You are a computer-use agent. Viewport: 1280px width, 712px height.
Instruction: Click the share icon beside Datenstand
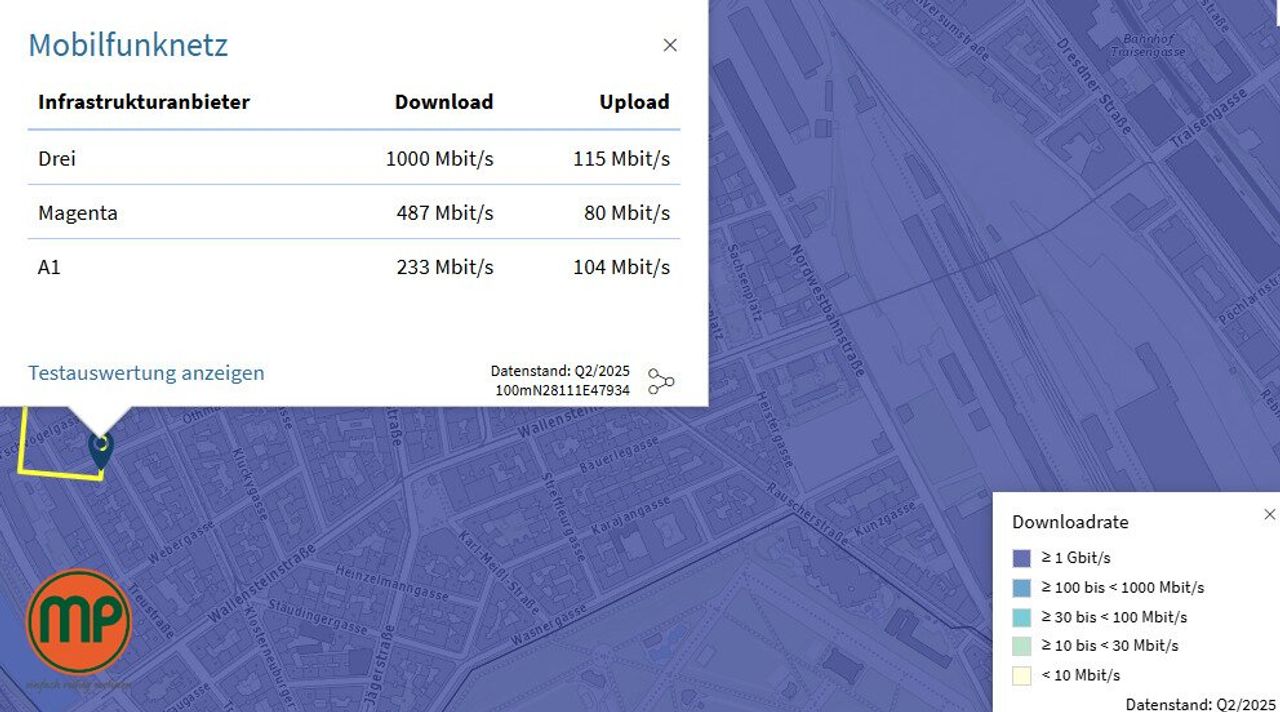point(661,381)
